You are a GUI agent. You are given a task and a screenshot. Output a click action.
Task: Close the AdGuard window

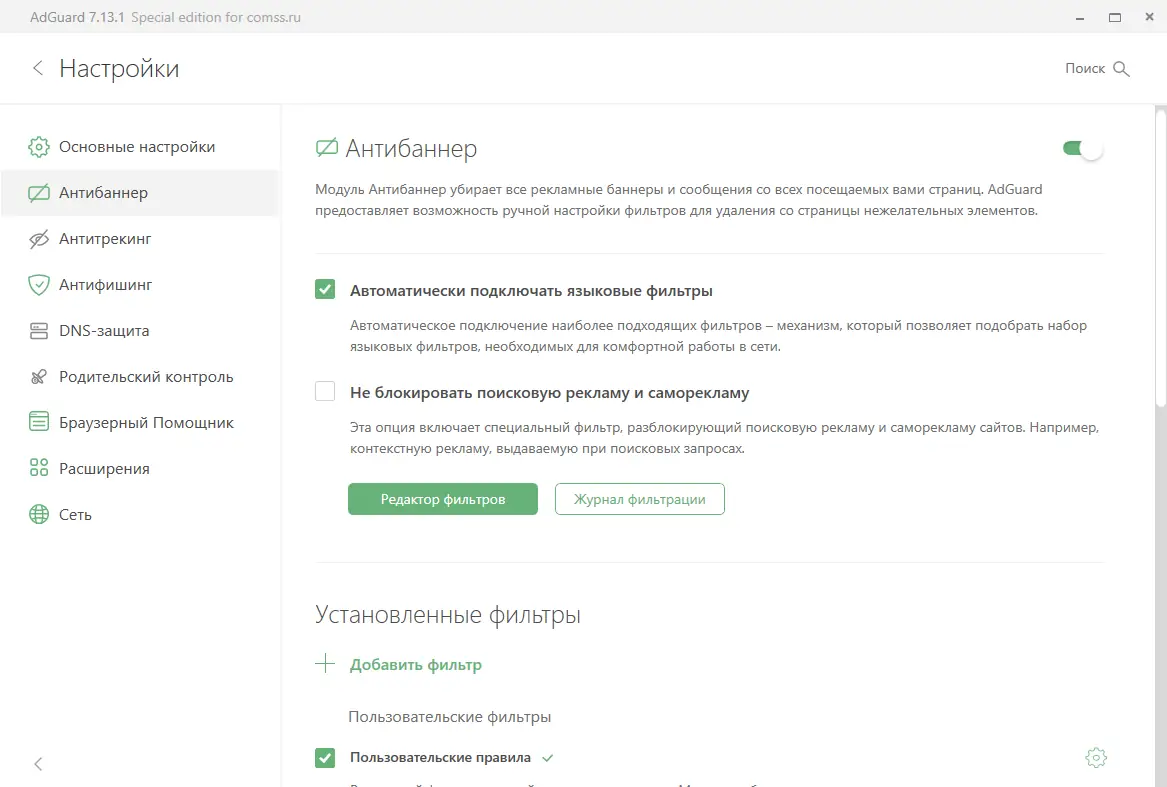point(1149,17)
